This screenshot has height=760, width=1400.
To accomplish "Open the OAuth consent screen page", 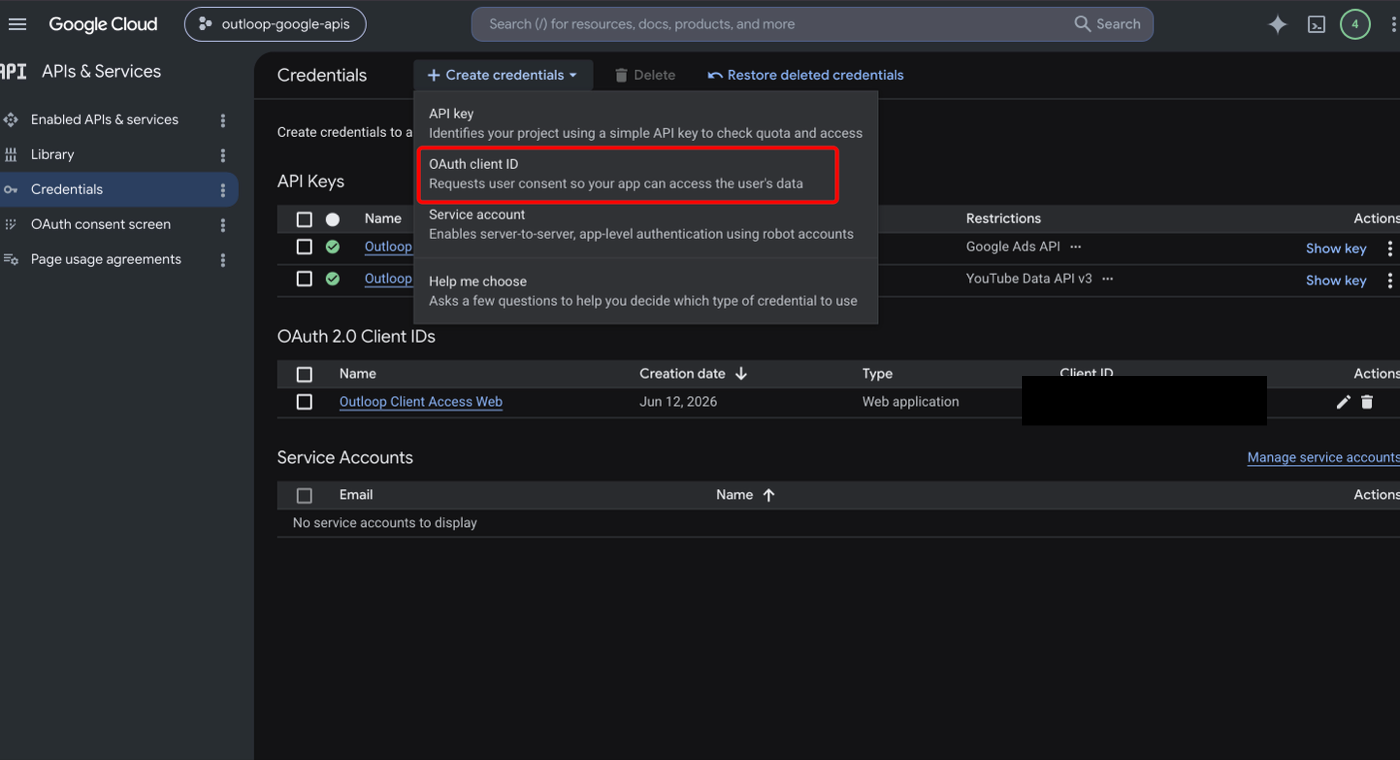I will pos(101,224).
